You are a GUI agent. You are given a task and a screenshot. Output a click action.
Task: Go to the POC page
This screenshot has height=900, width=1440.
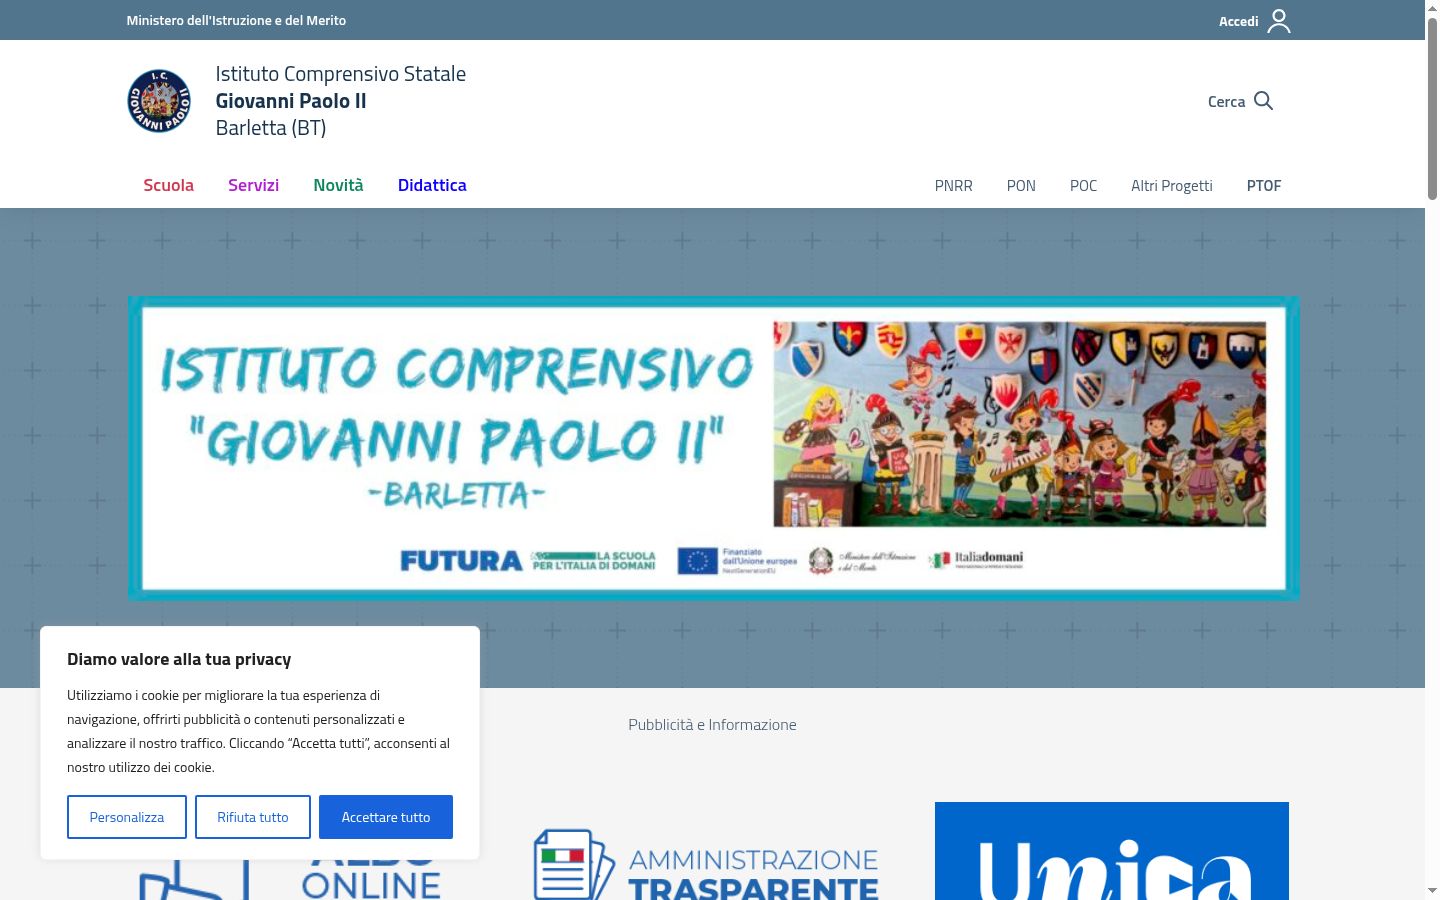(x=1083, y=186)
